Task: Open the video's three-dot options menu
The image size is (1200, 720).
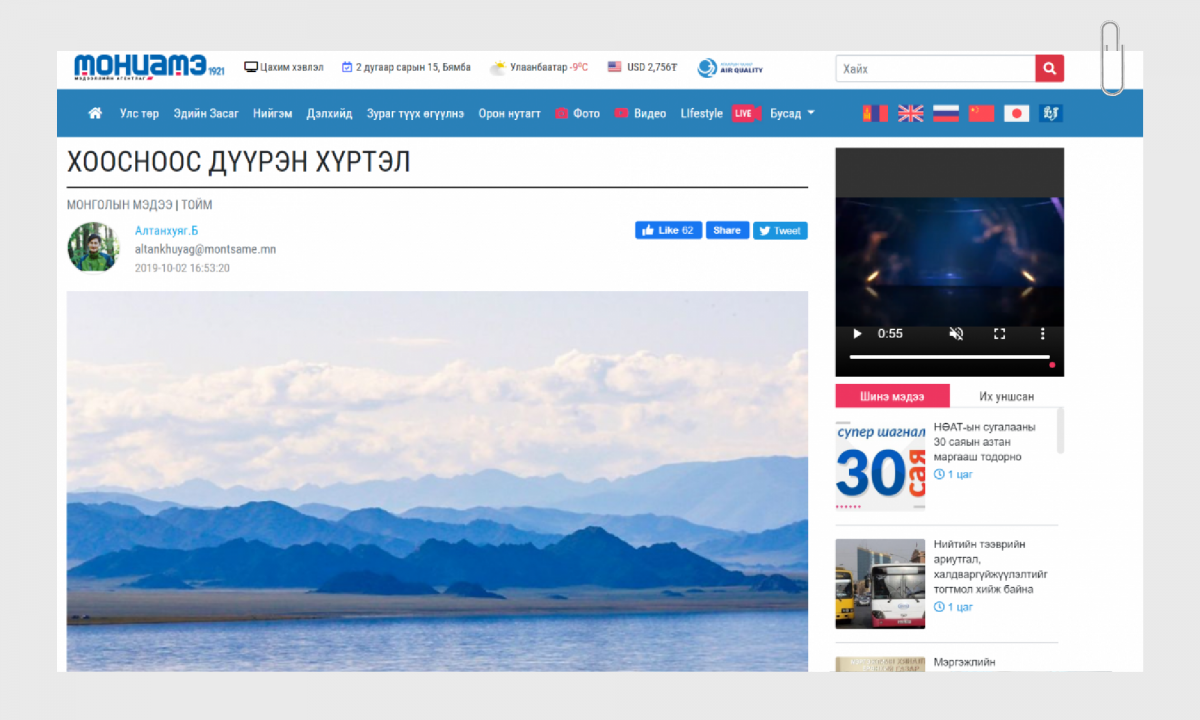Action: 1042,334
